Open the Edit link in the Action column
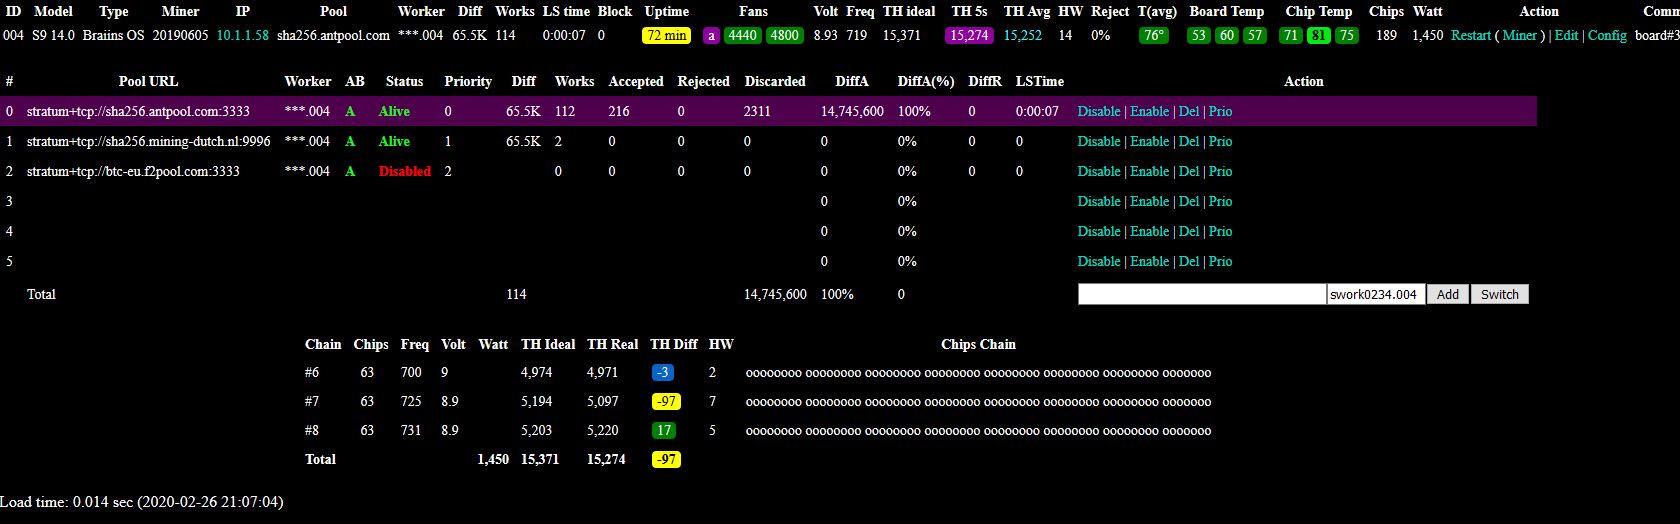 1566,35
